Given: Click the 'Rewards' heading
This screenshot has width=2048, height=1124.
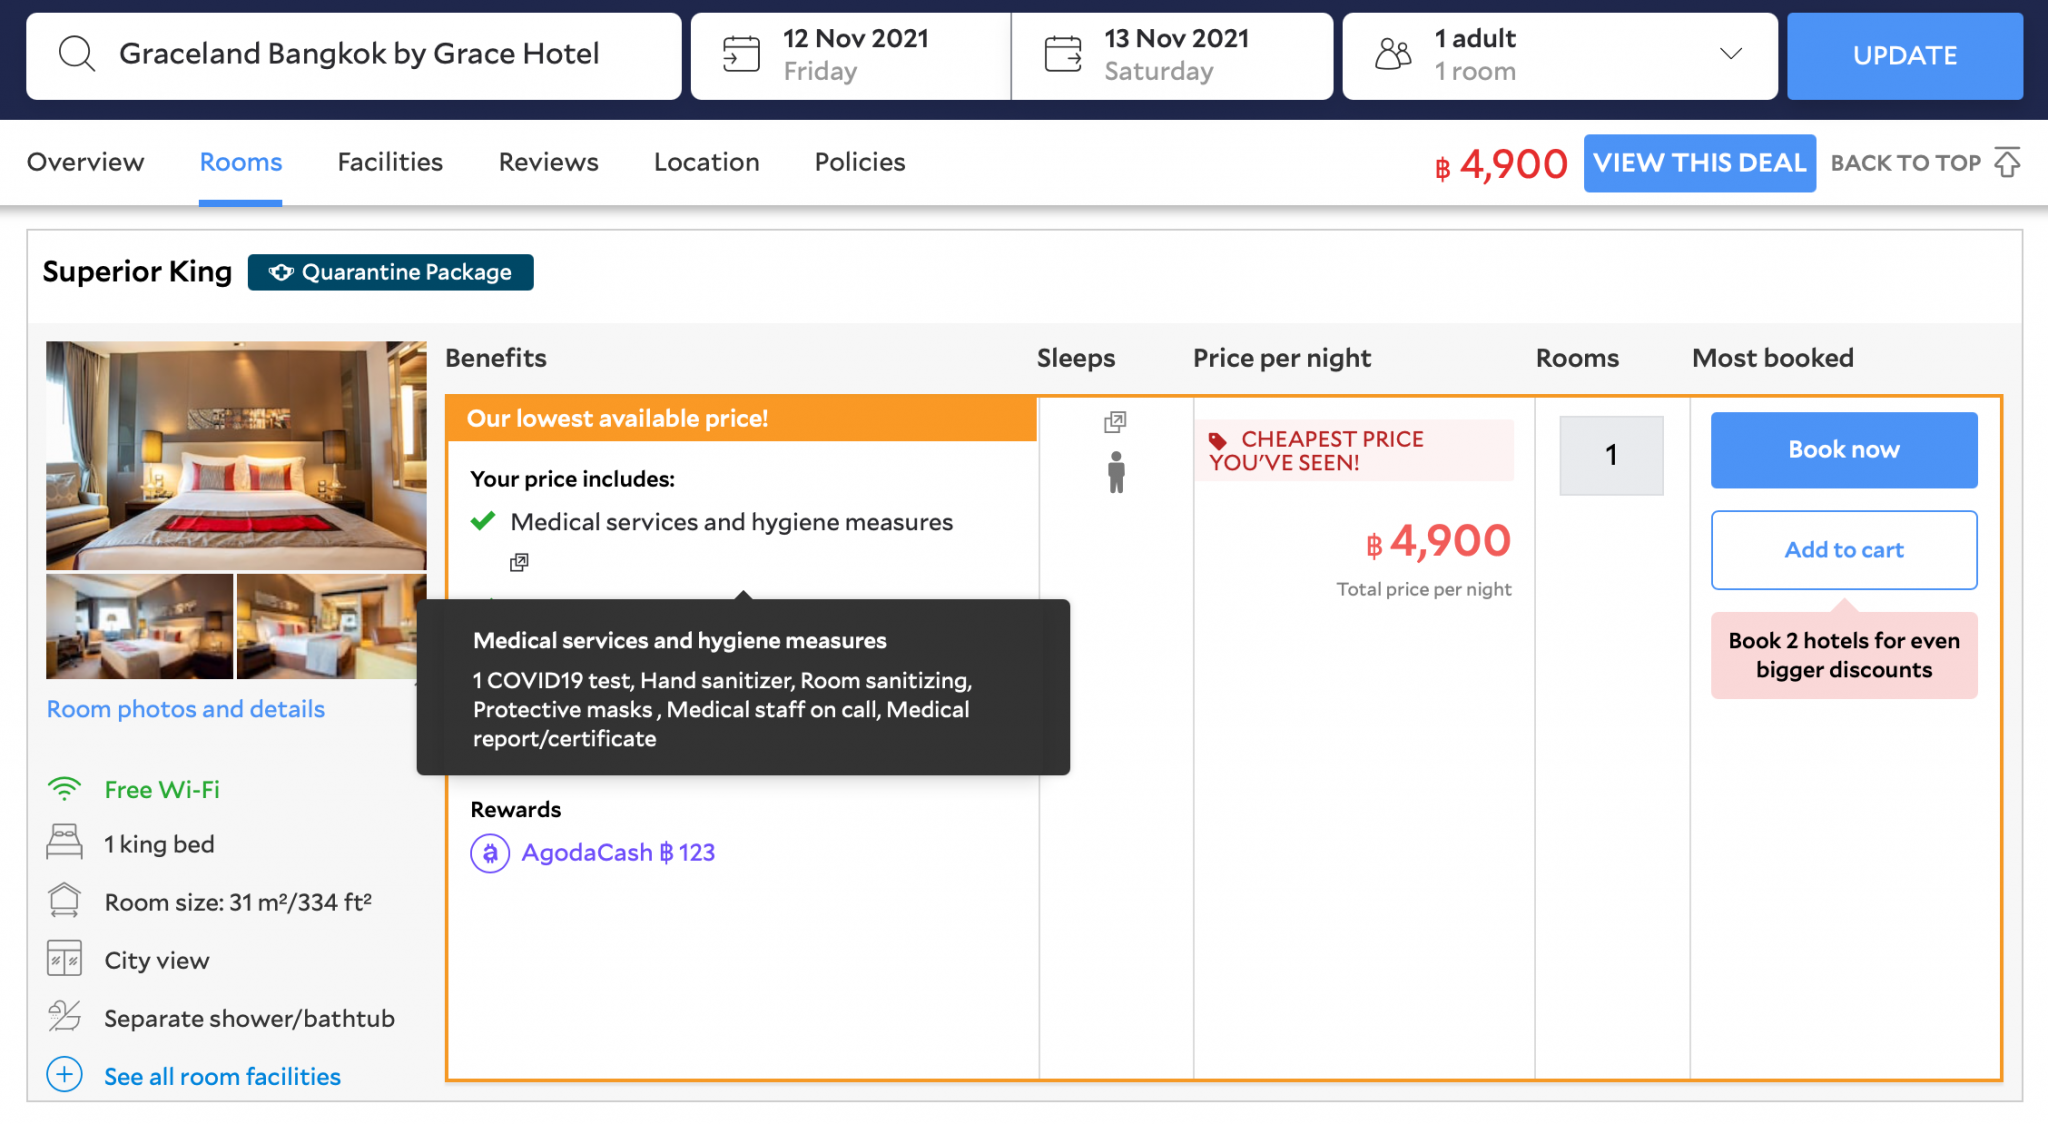Looking at the screenshot, I should click(x=515, y=809).
